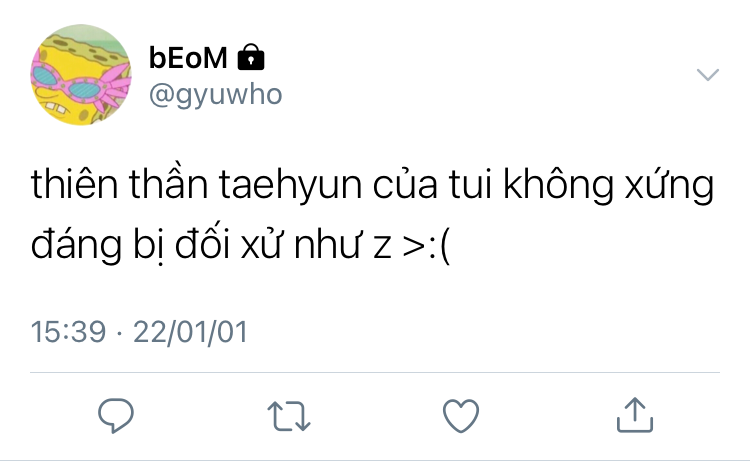
Task: Click the word không in the tweet
Action: point(558,185)
